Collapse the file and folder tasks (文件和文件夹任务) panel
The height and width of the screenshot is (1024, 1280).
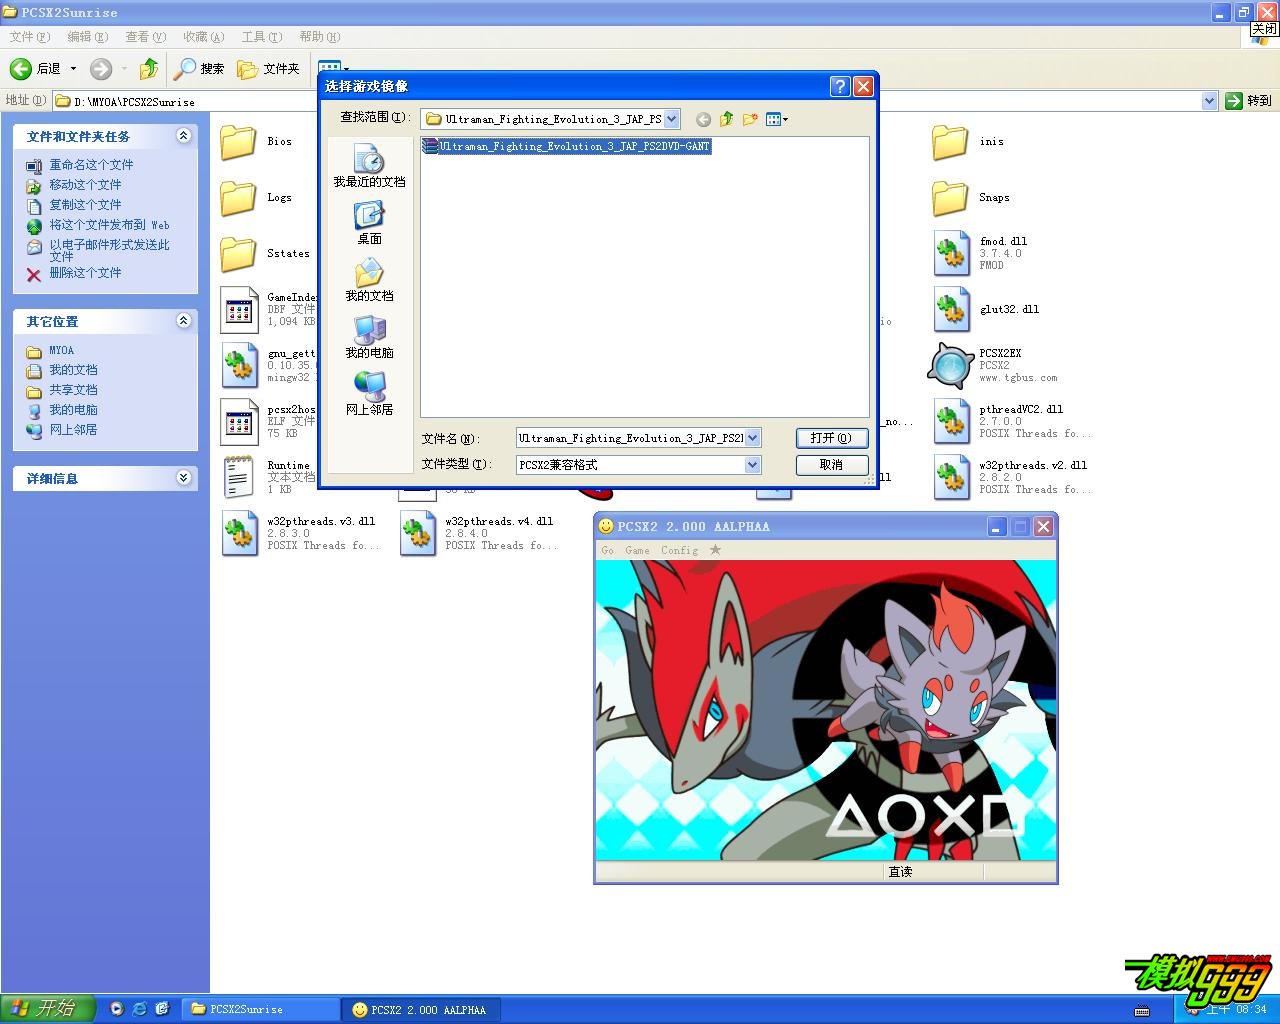coord(183,136)
